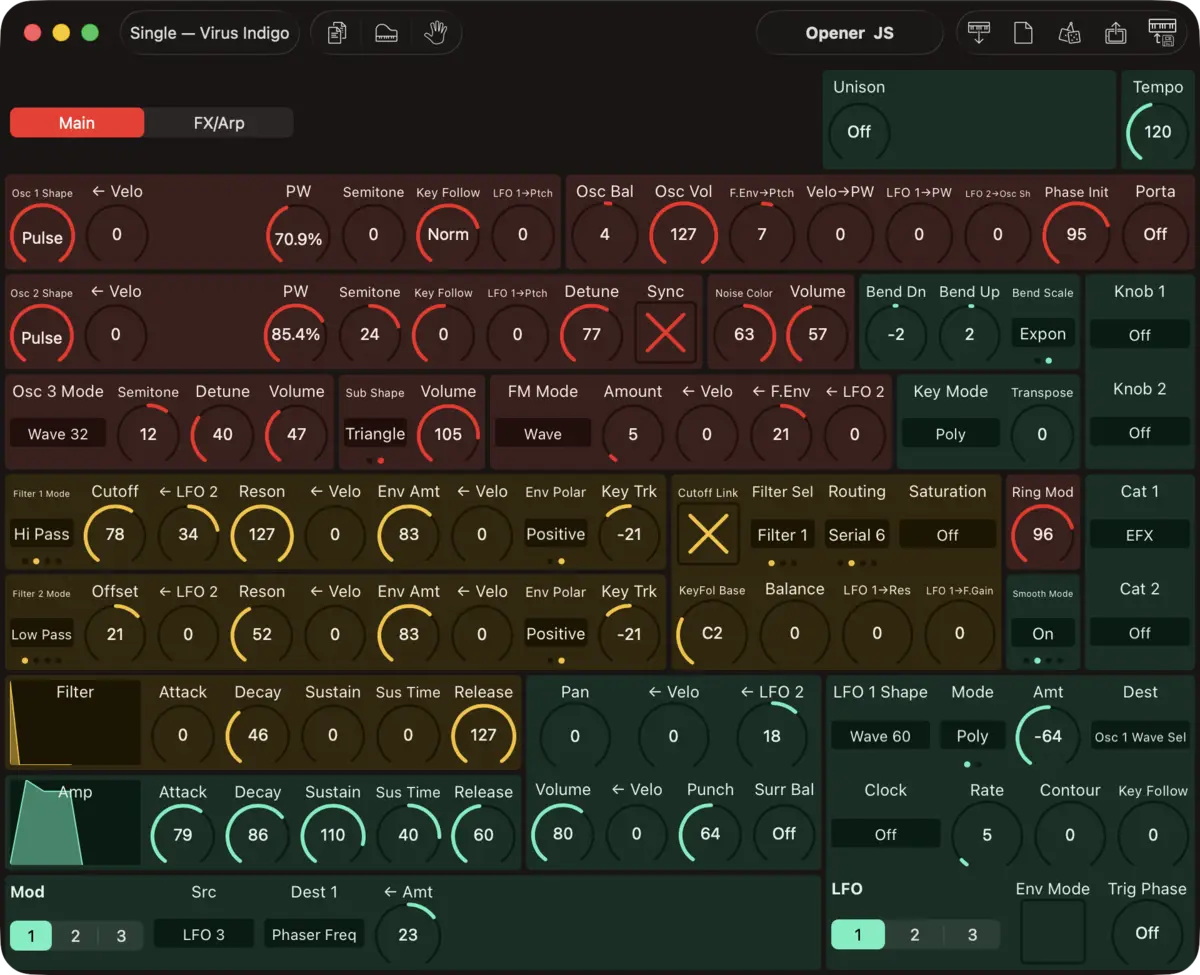Click the blank new patch page icon
Screen dimensions: 1200x975
tap(1023, 33)
